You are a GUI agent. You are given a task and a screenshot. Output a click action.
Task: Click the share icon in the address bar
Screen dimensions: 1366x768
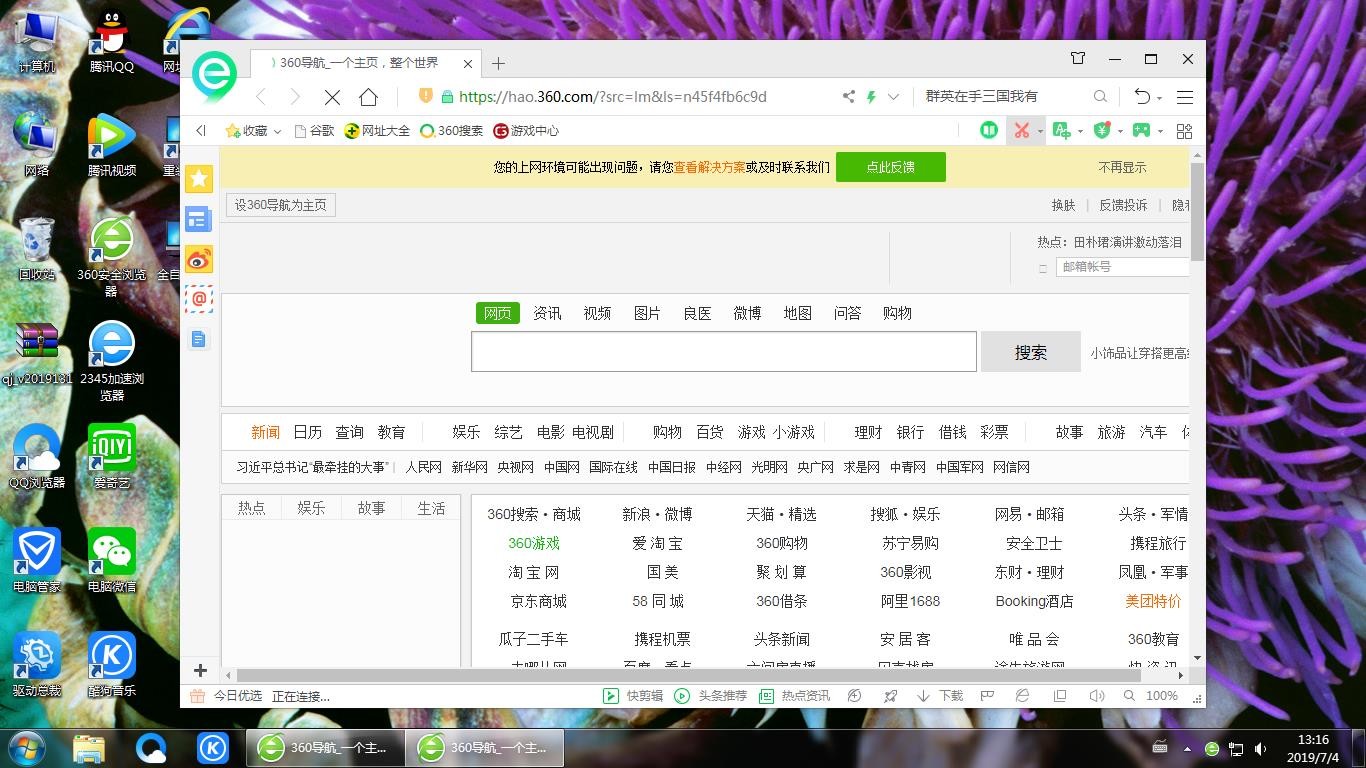(848, 97)
